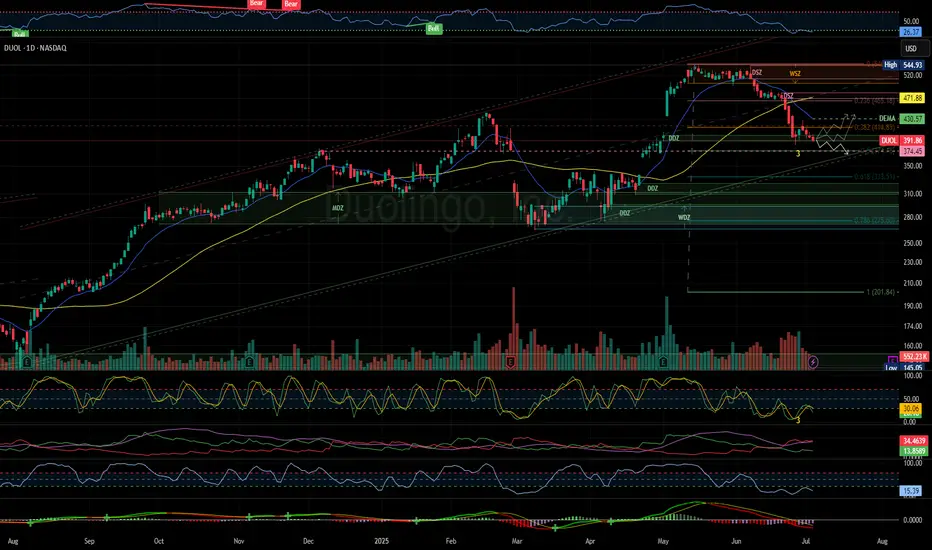Image resolution: width=932 pixels, height=550 pixels.
Task: Click the MDZ zone label
Action: click(x=338, y=208)
